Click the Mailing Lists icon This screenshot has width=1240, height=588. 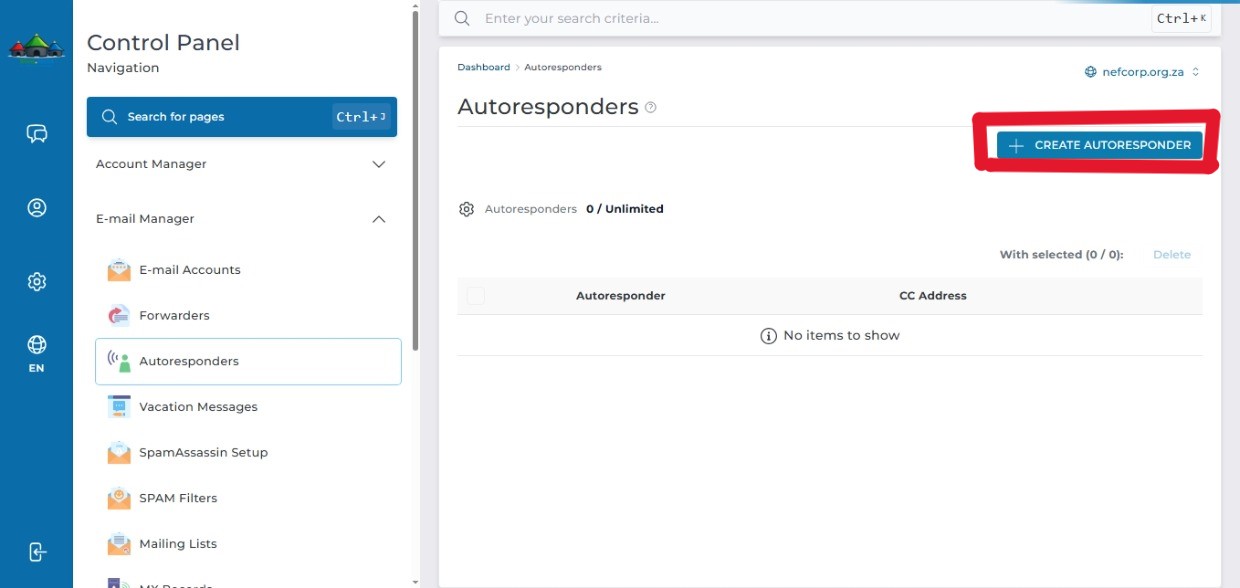[119, 544]
